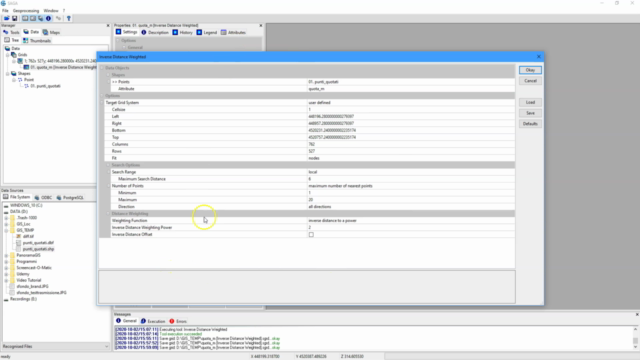Select Attributes tab in Properties panel
The width and height of the screenshot is (640, 360).
tap(233, 32)
